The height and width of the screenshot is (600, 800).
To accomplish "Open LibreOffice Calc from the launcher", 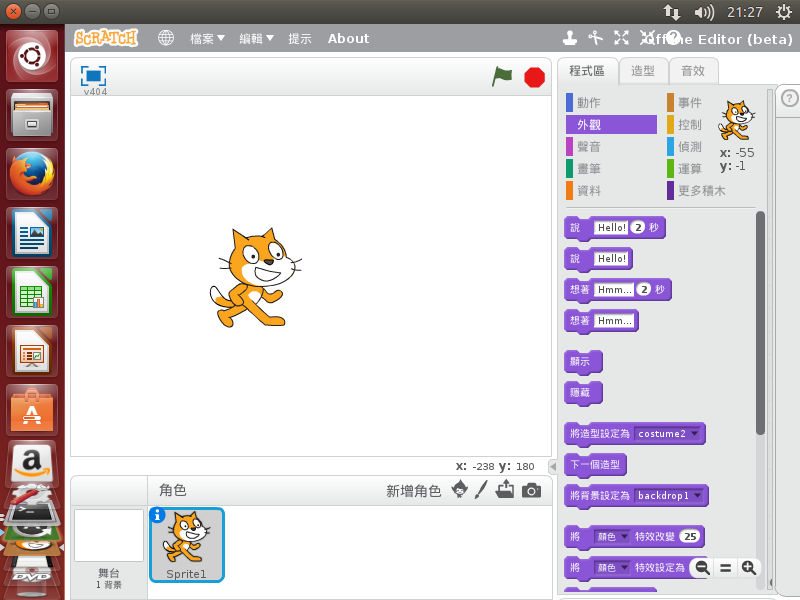I will (x=32, y=292).
